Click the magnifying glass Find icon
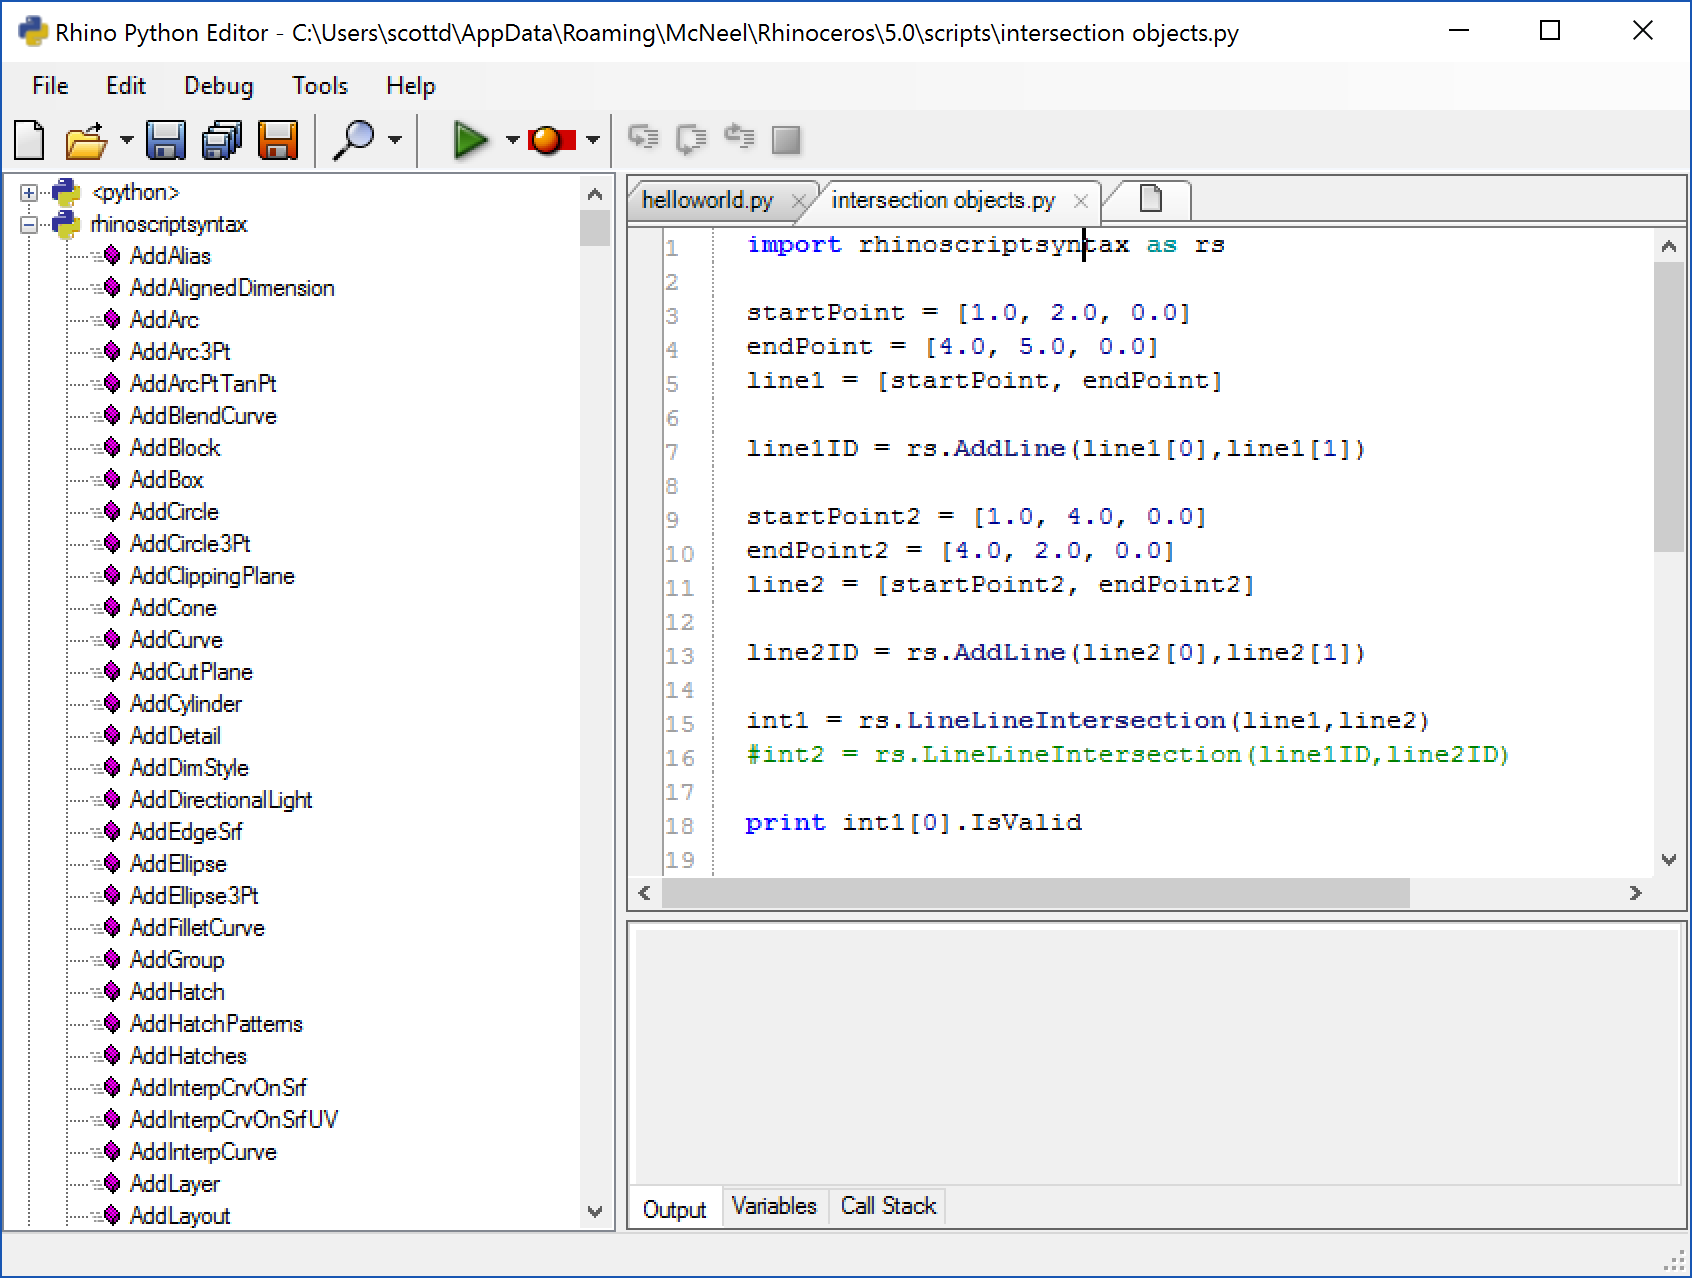Image resolution: width=1692 pixels, height=1278 pixels. click(x=354, y=140)
